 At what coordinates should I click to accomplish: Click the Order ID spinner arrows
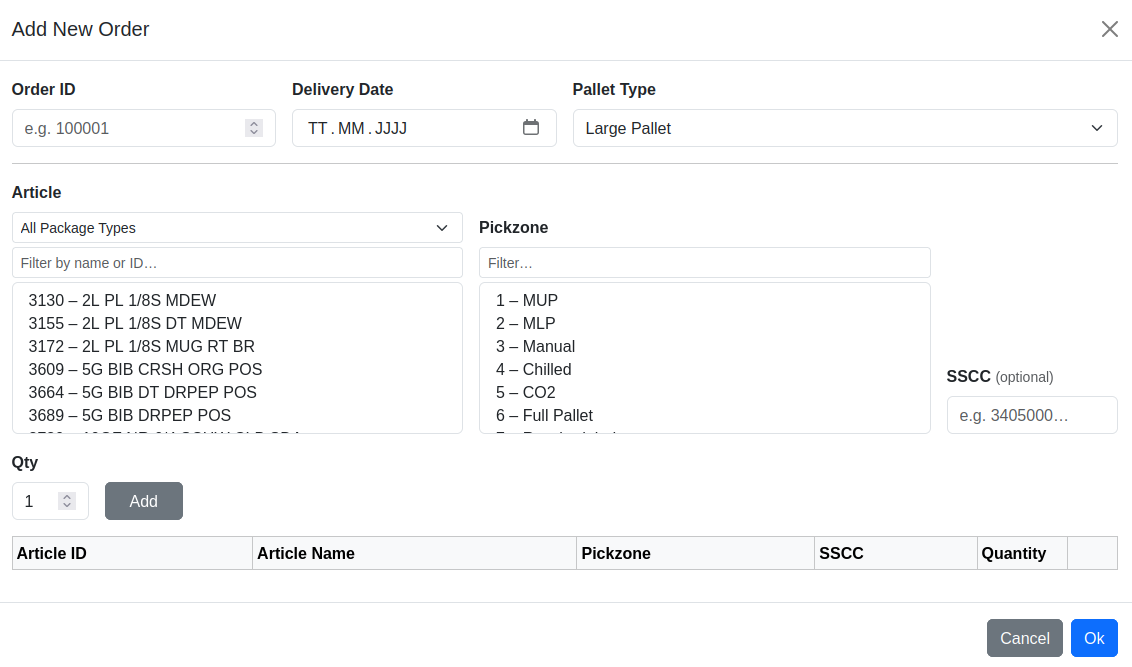[x=253, y=128]
